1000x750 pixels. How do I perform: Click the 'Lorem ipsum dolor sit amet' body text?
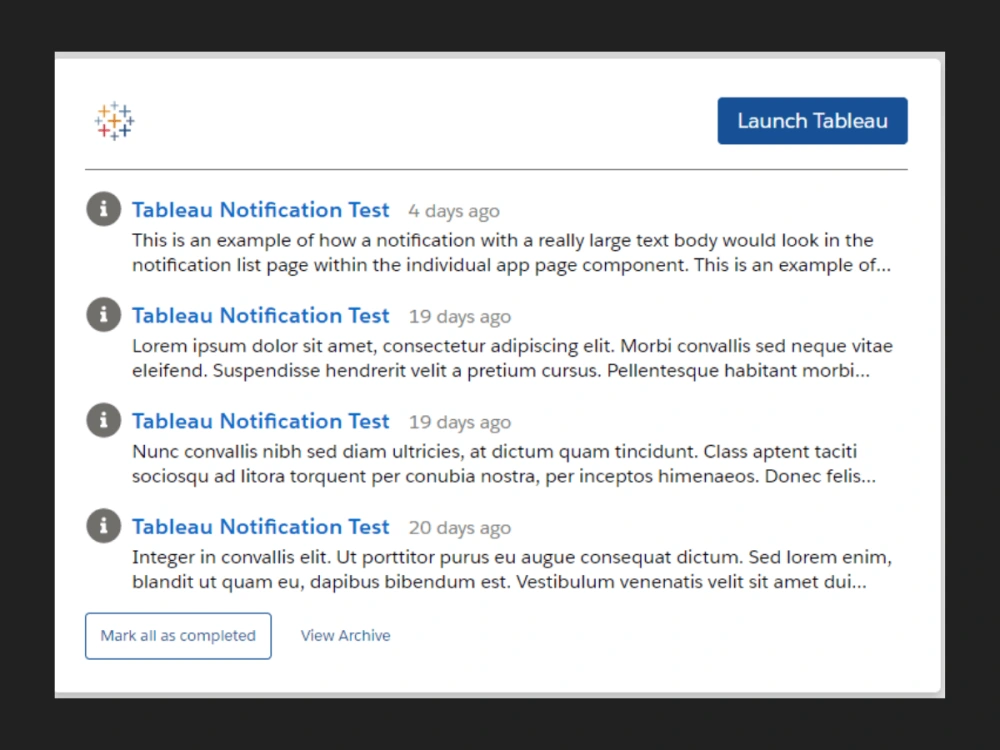coord(512,358)
